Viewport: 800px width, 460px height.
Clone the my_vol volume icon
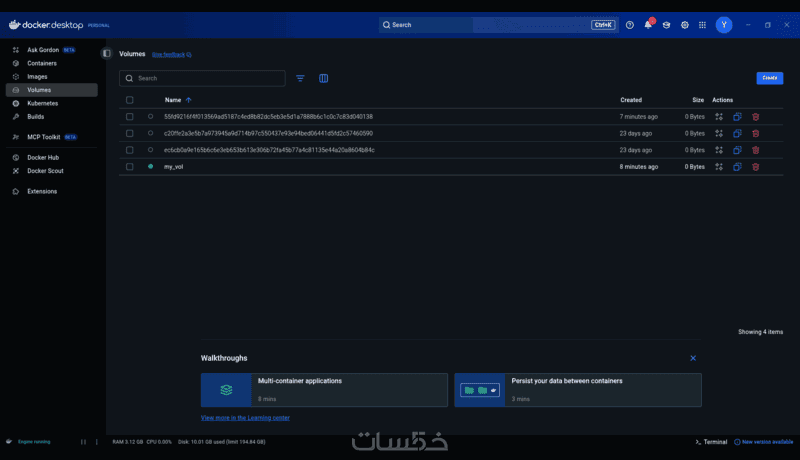(737, 167)
